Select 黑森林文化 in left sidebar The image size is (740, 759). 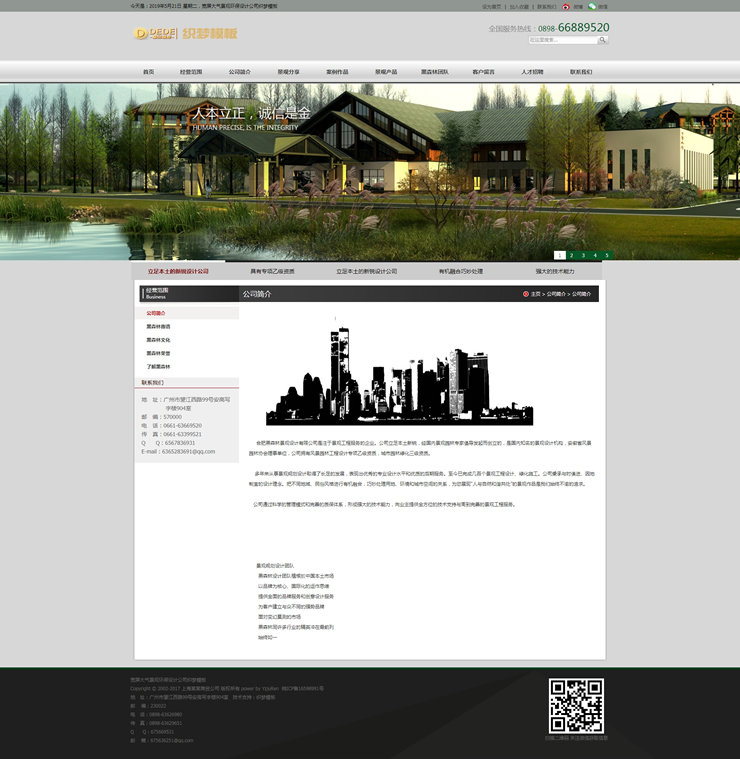pyautogui.click(x=158, y=340)
